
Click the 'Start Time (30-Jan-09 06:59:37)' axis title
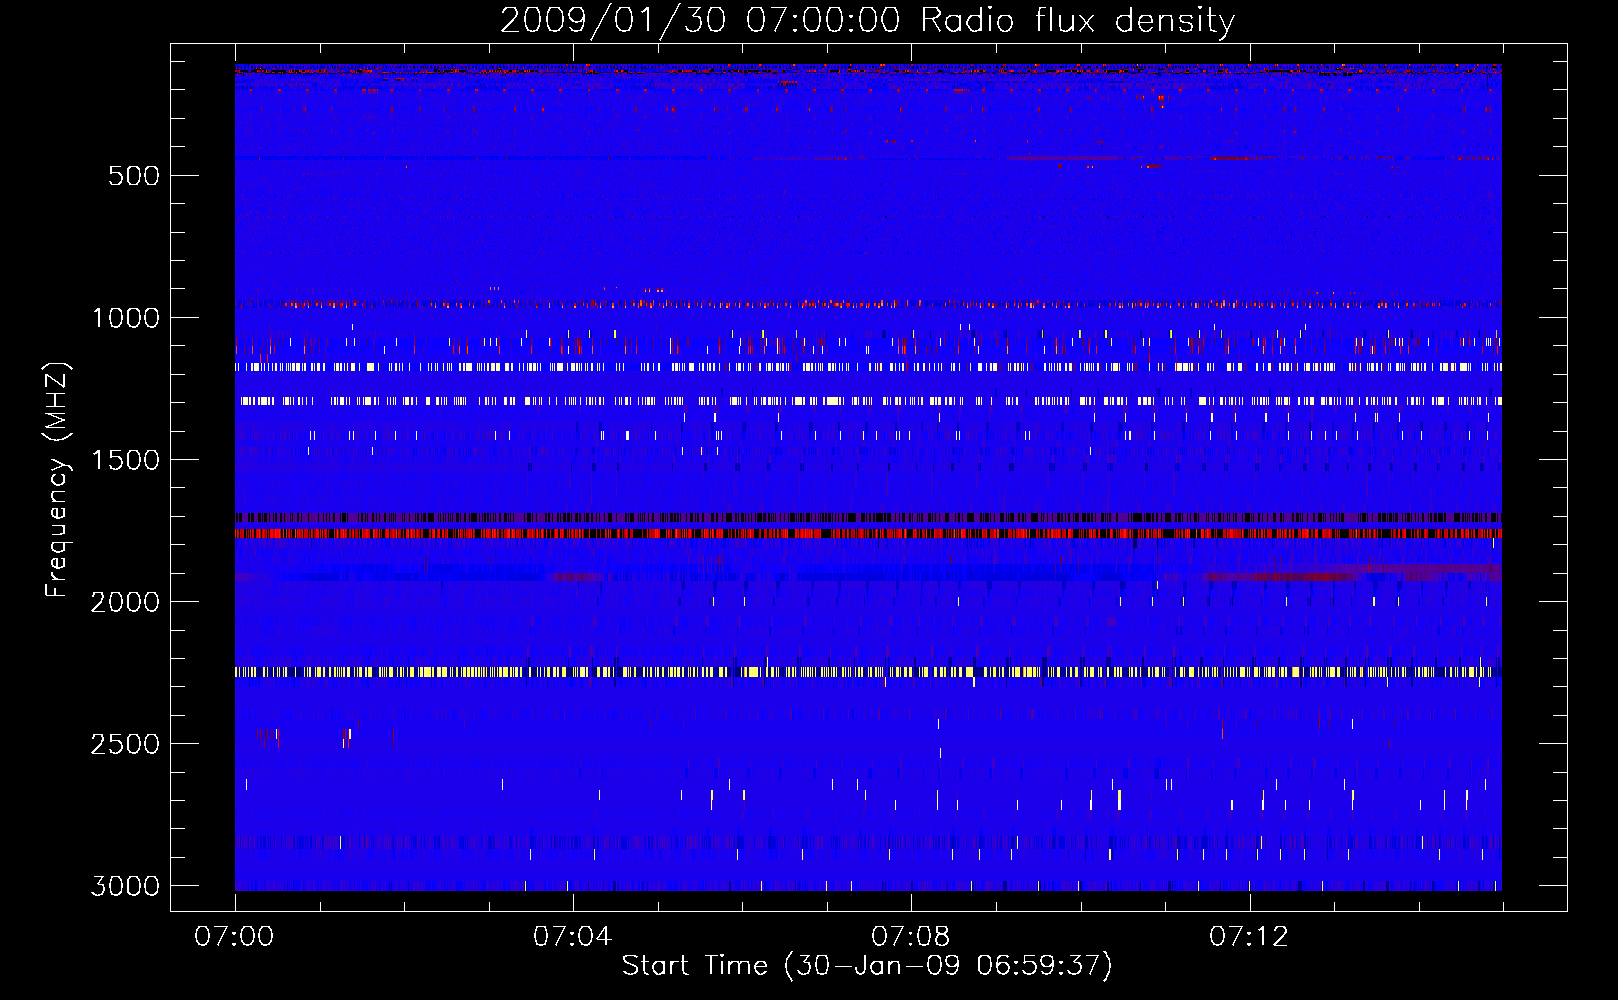coord(867,966)
